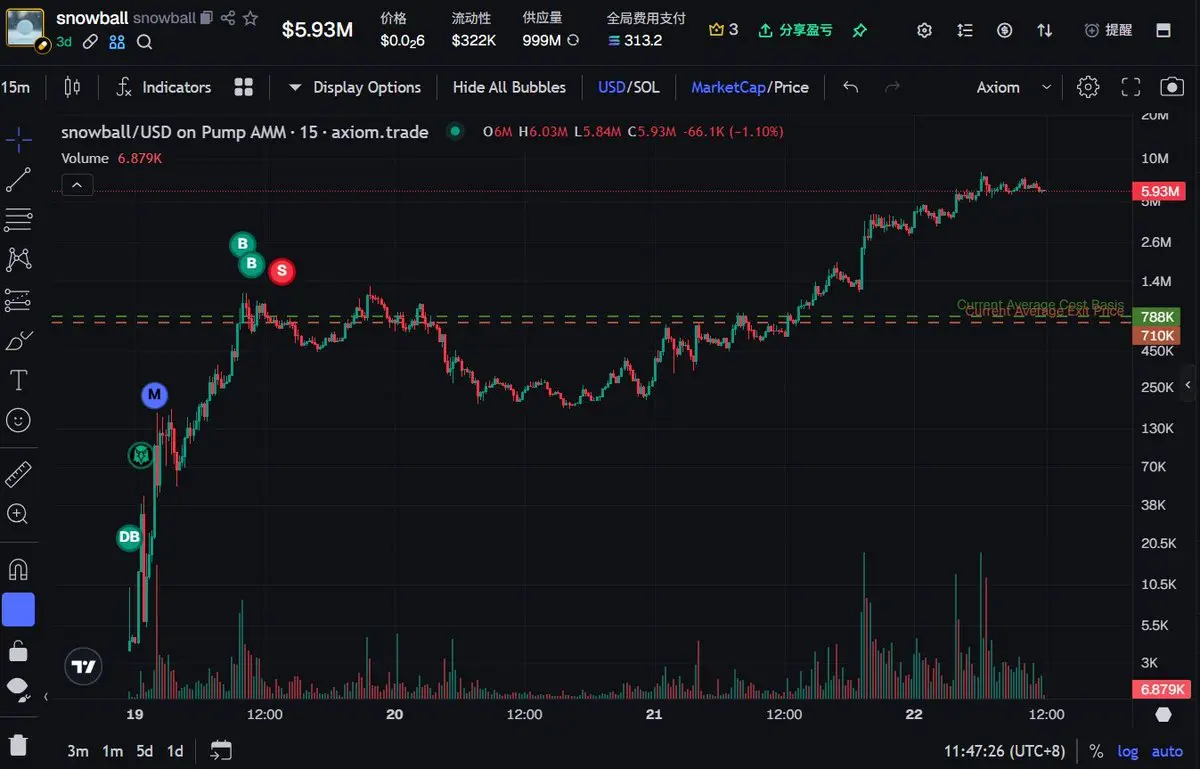Click the 提醒 alert button
This screenshot has width=1200, height=769.
point(1108,30)
